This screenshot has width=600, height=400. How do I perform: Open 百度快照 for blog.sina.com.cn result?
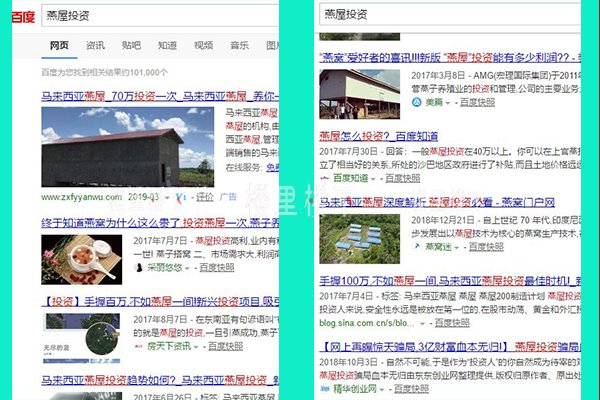click(452, 323)
